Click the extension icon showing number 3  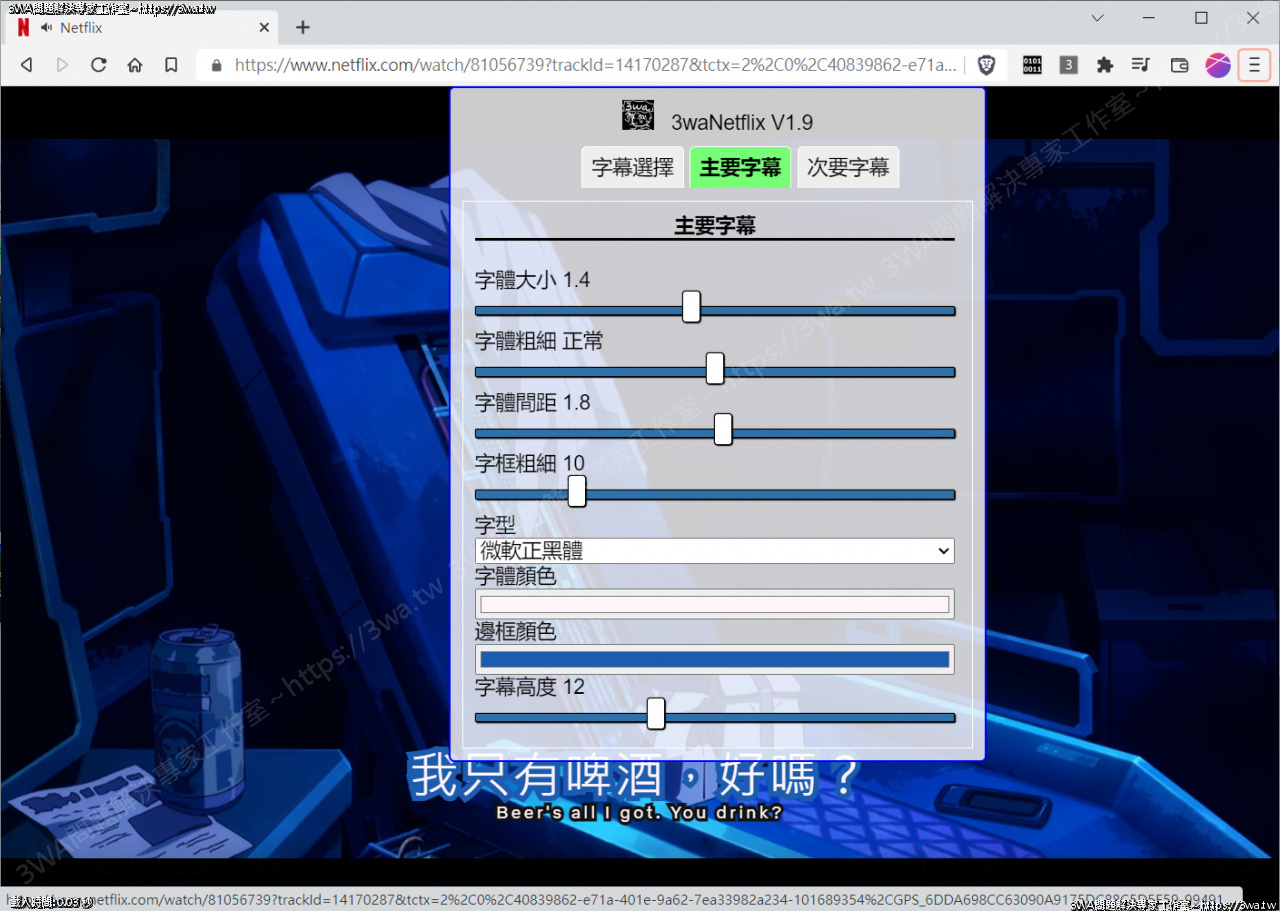1068,64
